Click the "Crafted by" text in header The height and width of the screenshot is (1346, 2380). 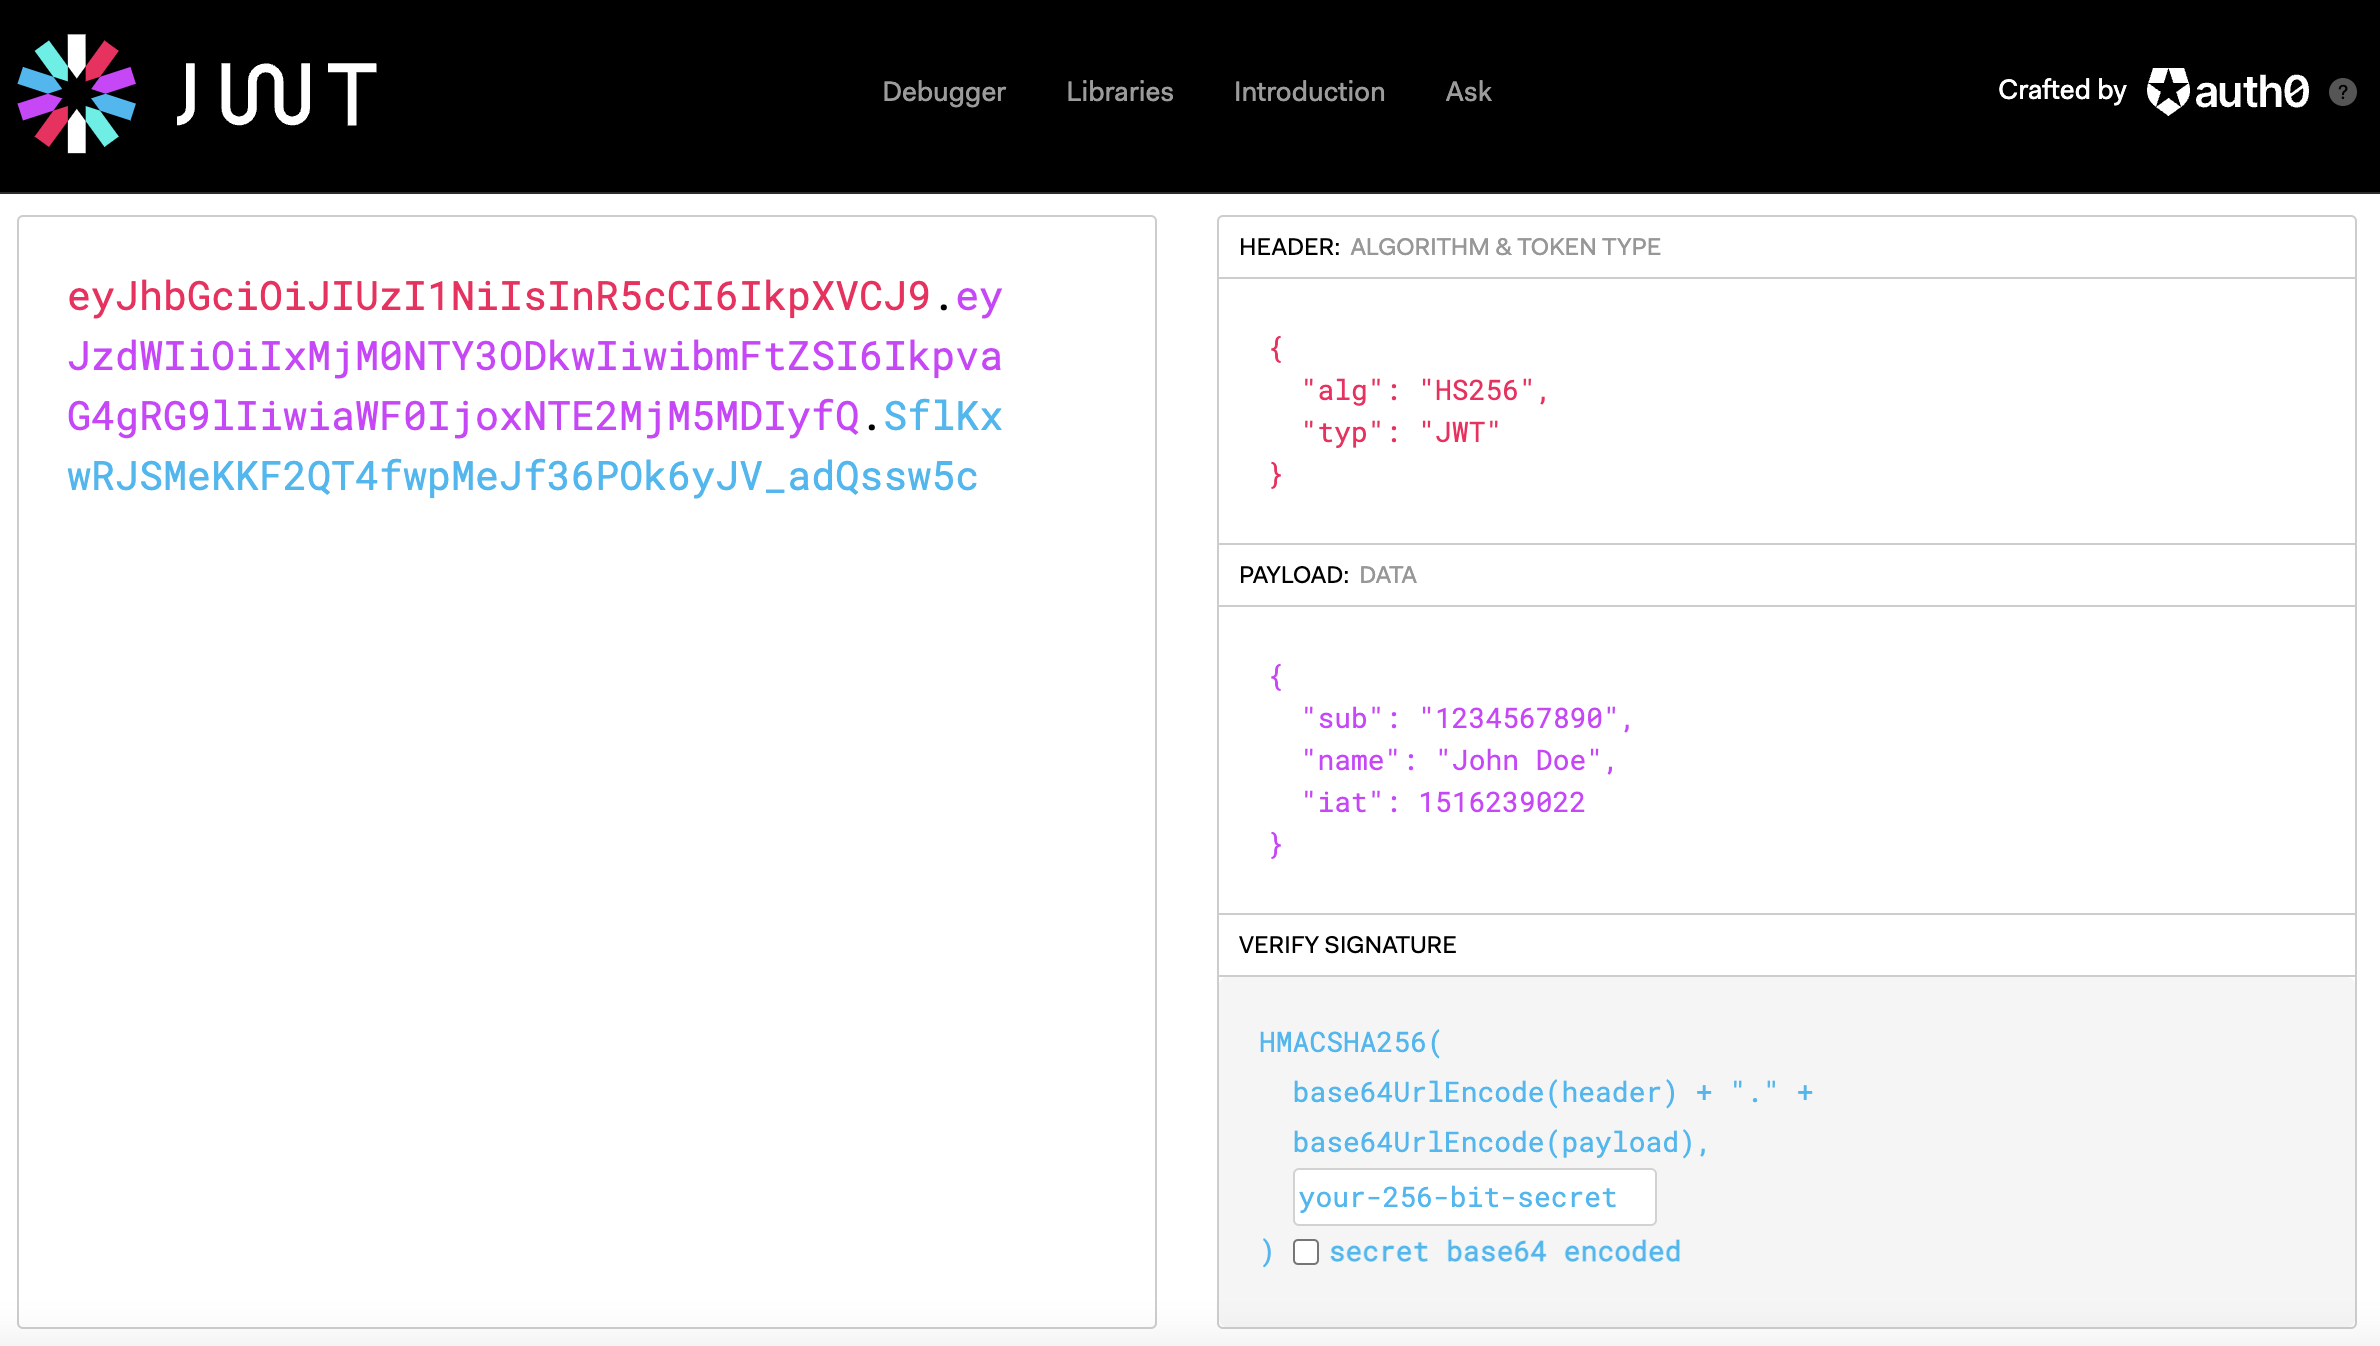pyautogui.click(x=2061, y=90)
